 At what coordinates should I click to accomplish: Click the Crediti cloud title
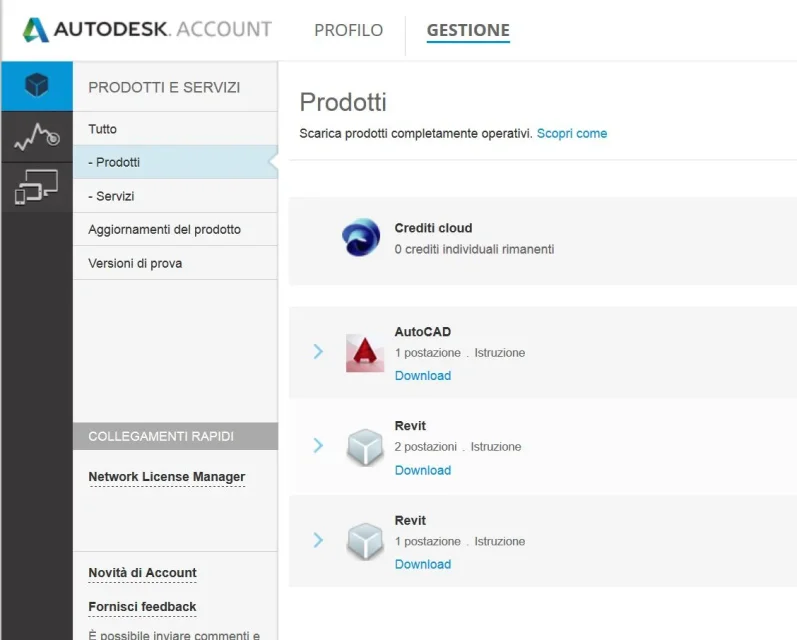pyautogui.click(x=434, y=228)
